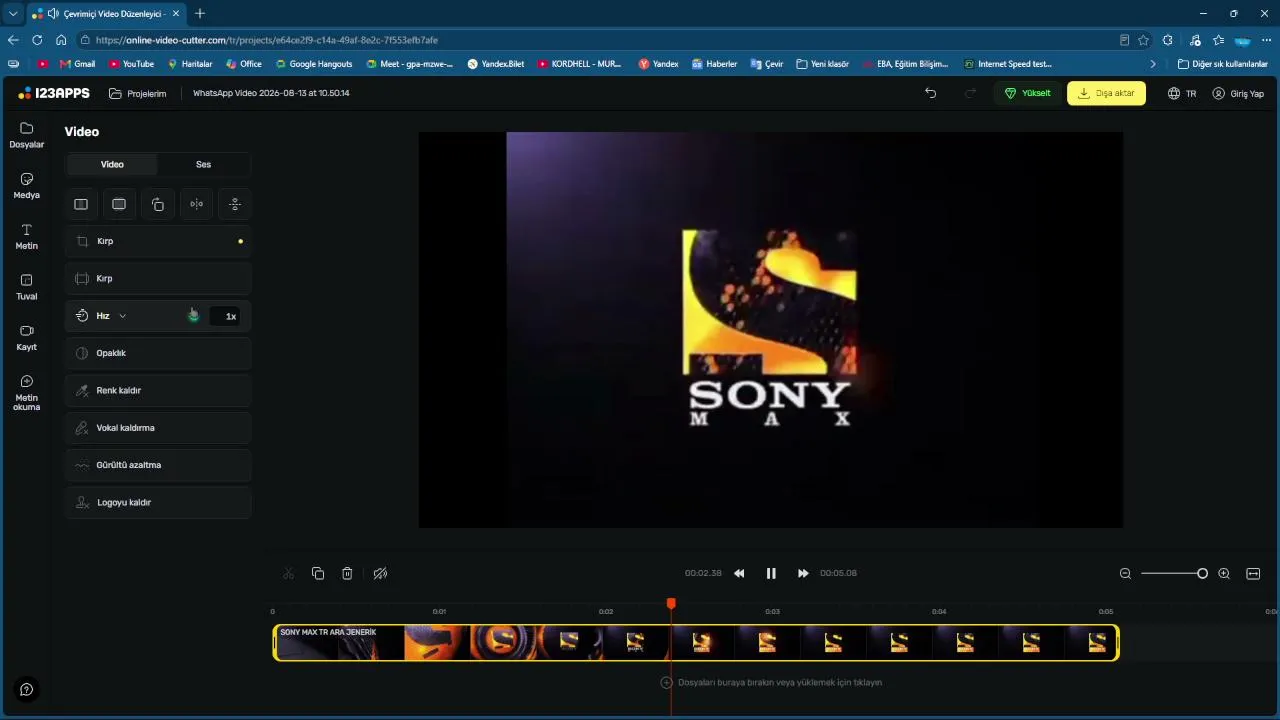Screen dimensions: 1280x720
Task: Click the crossed-out eye hide clip icon
Action: click(380, 573)
